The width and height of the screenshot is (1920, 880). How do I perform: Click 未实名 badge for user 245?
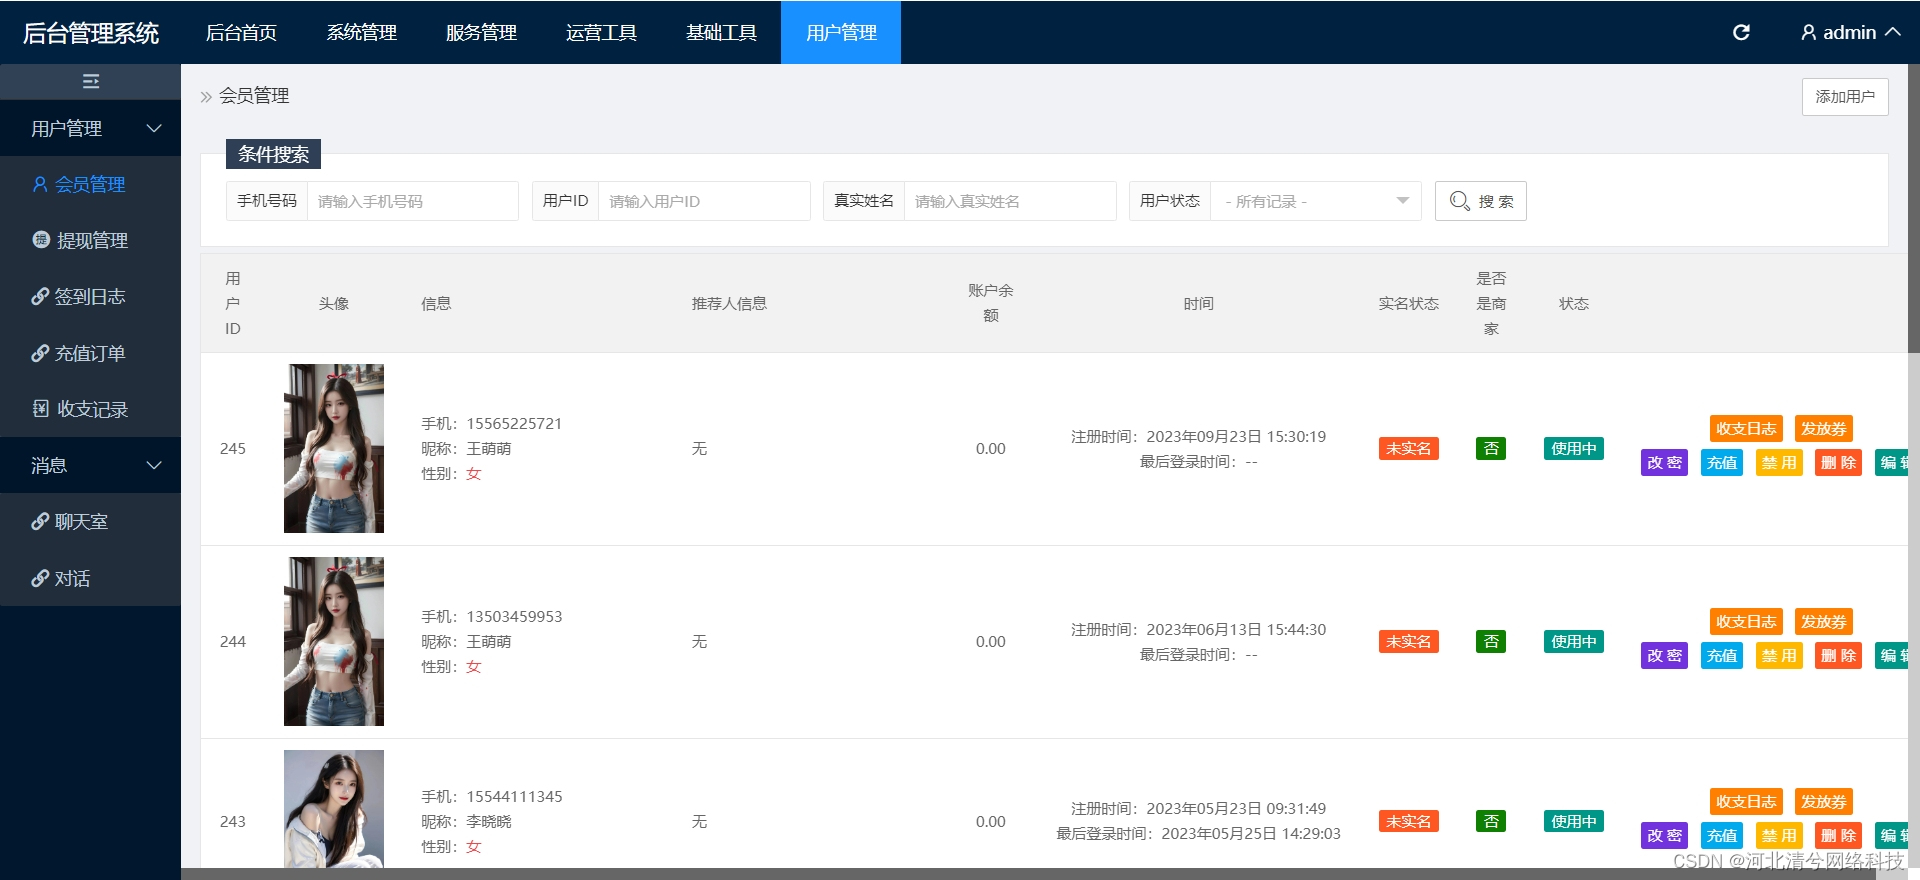coord(1408,448)
